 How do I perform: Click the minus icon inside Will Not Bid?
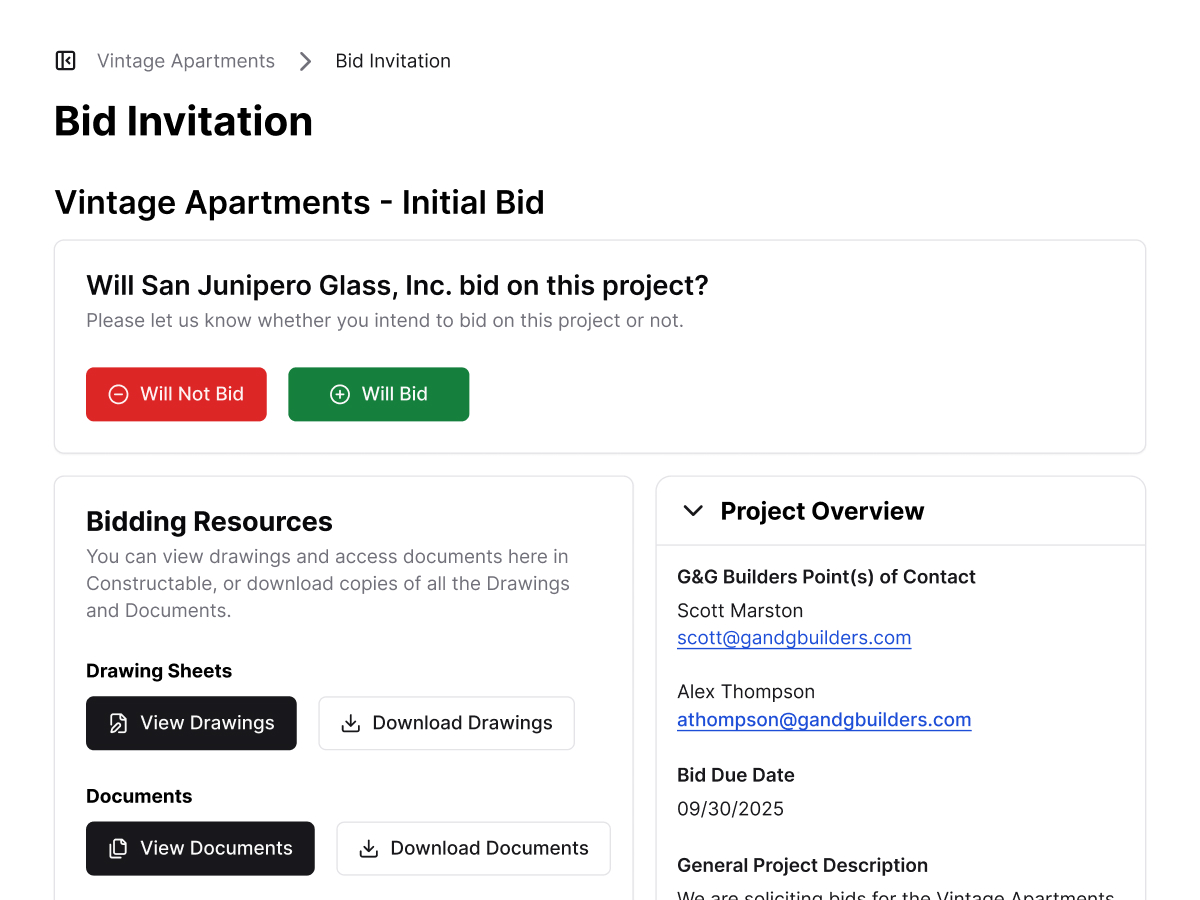[117, 394]
